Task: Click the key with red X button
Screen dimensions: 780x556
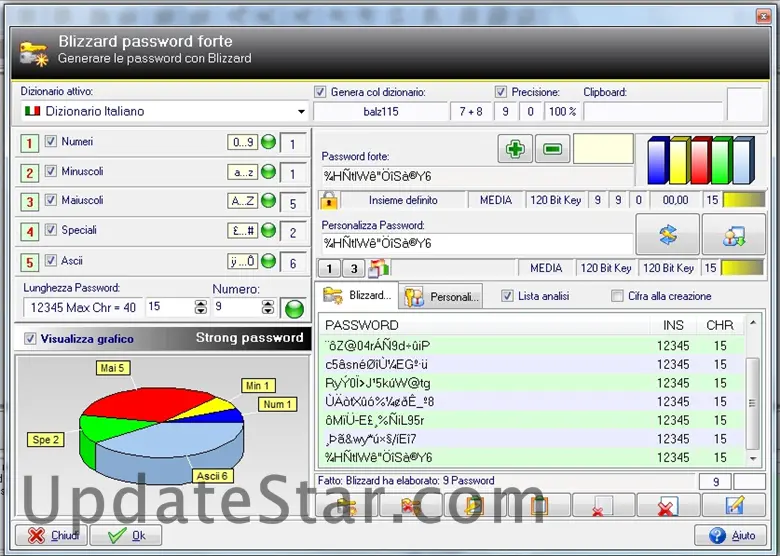Action: coord(410,505)
